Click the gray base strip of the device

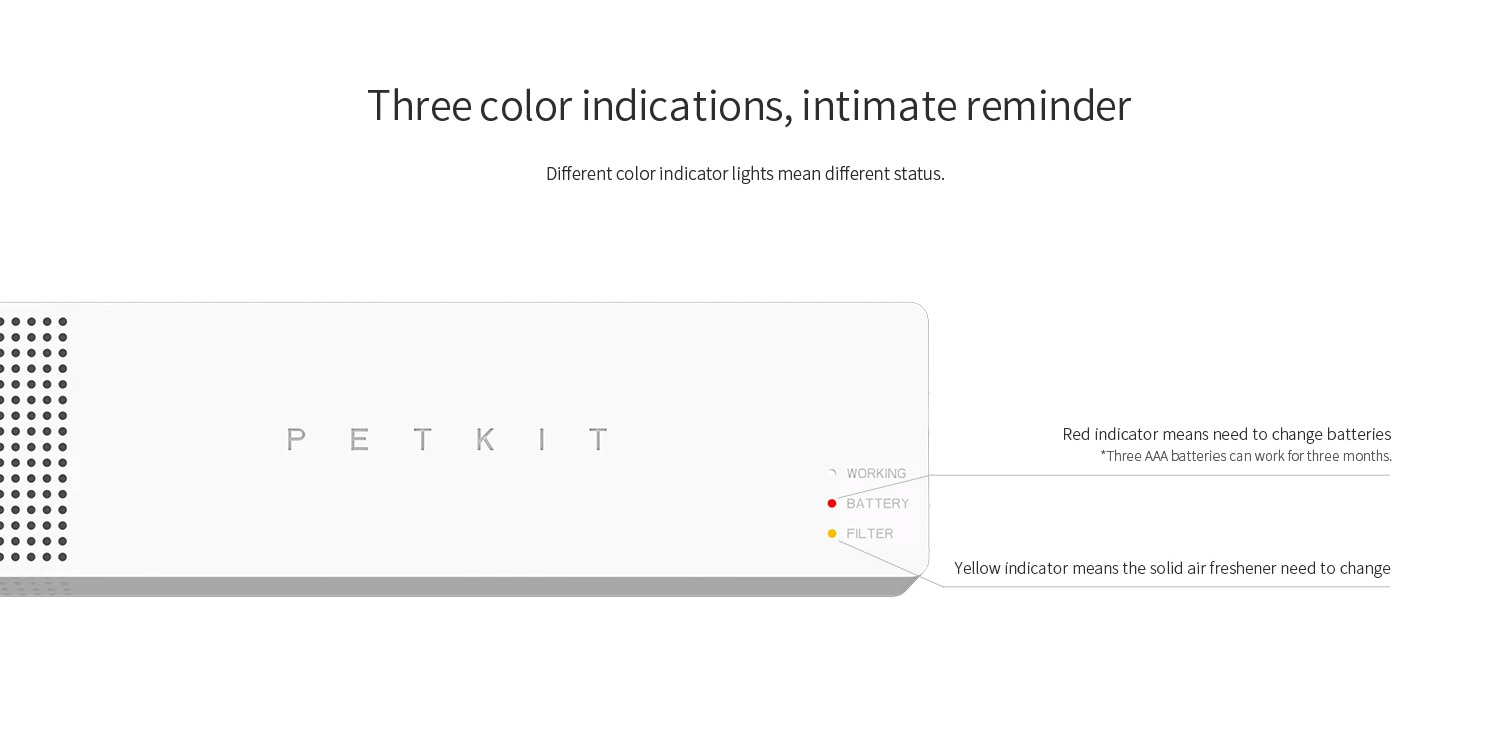(455, 586)
